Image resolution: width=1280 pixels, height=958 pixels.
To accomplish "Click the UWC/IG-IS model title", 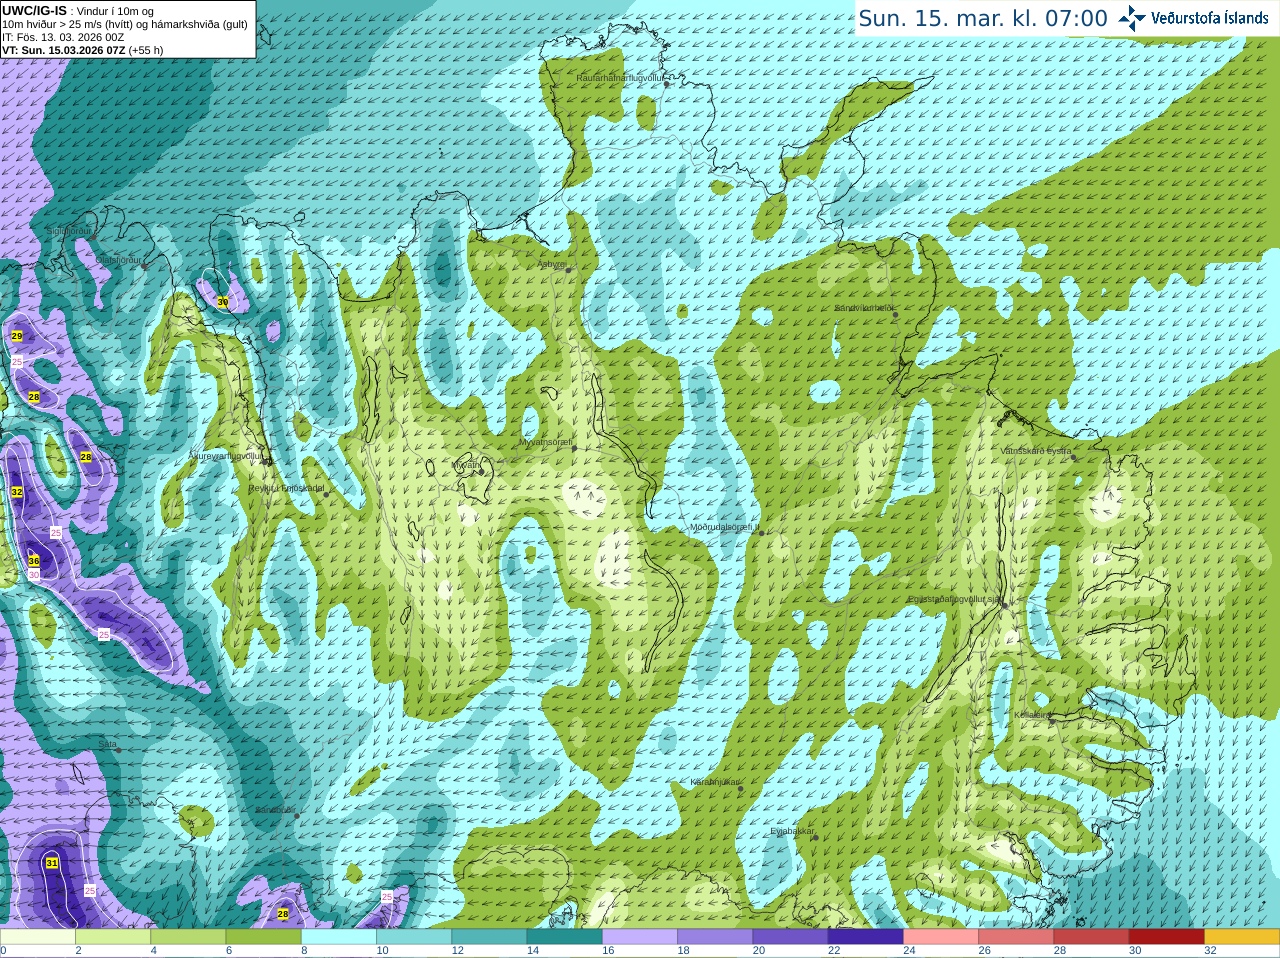I will click(34, 11).
